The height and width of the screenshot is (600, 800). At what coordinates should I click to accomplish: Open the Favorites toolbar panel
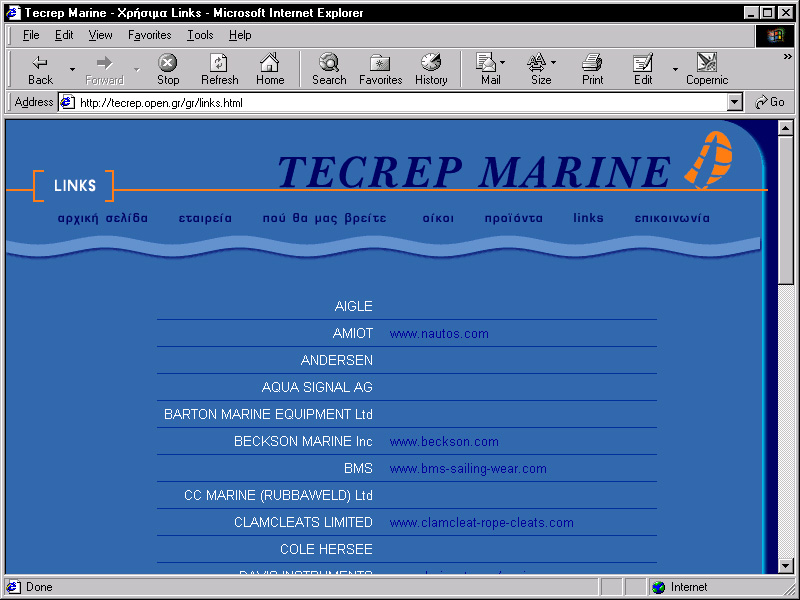coord(381,69)
